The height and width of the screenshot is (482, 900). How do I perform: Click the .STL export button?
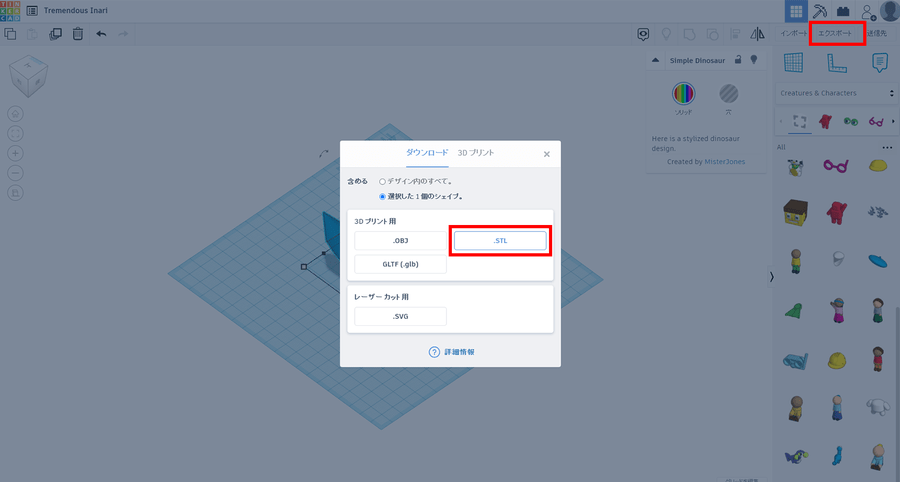click(x=500, y=240)
